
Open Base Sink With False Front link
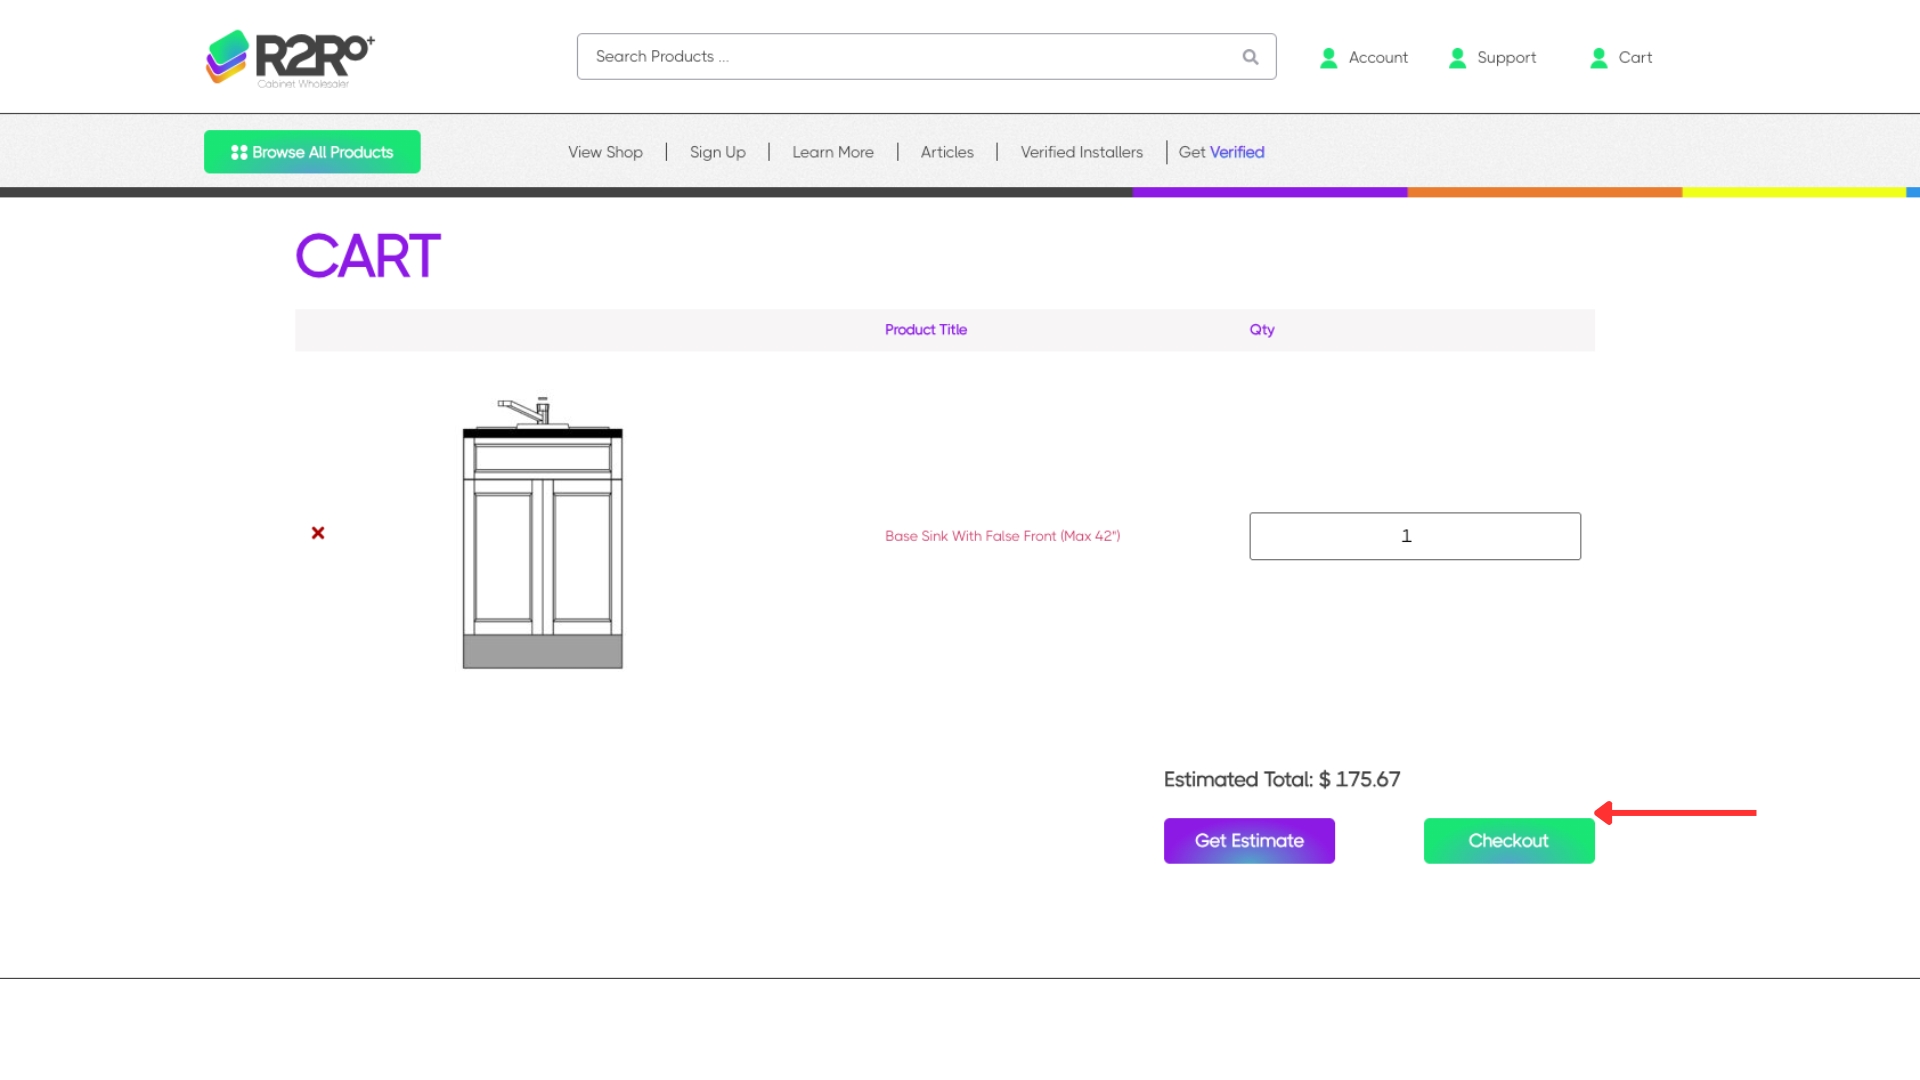[x=1002, y=536]
